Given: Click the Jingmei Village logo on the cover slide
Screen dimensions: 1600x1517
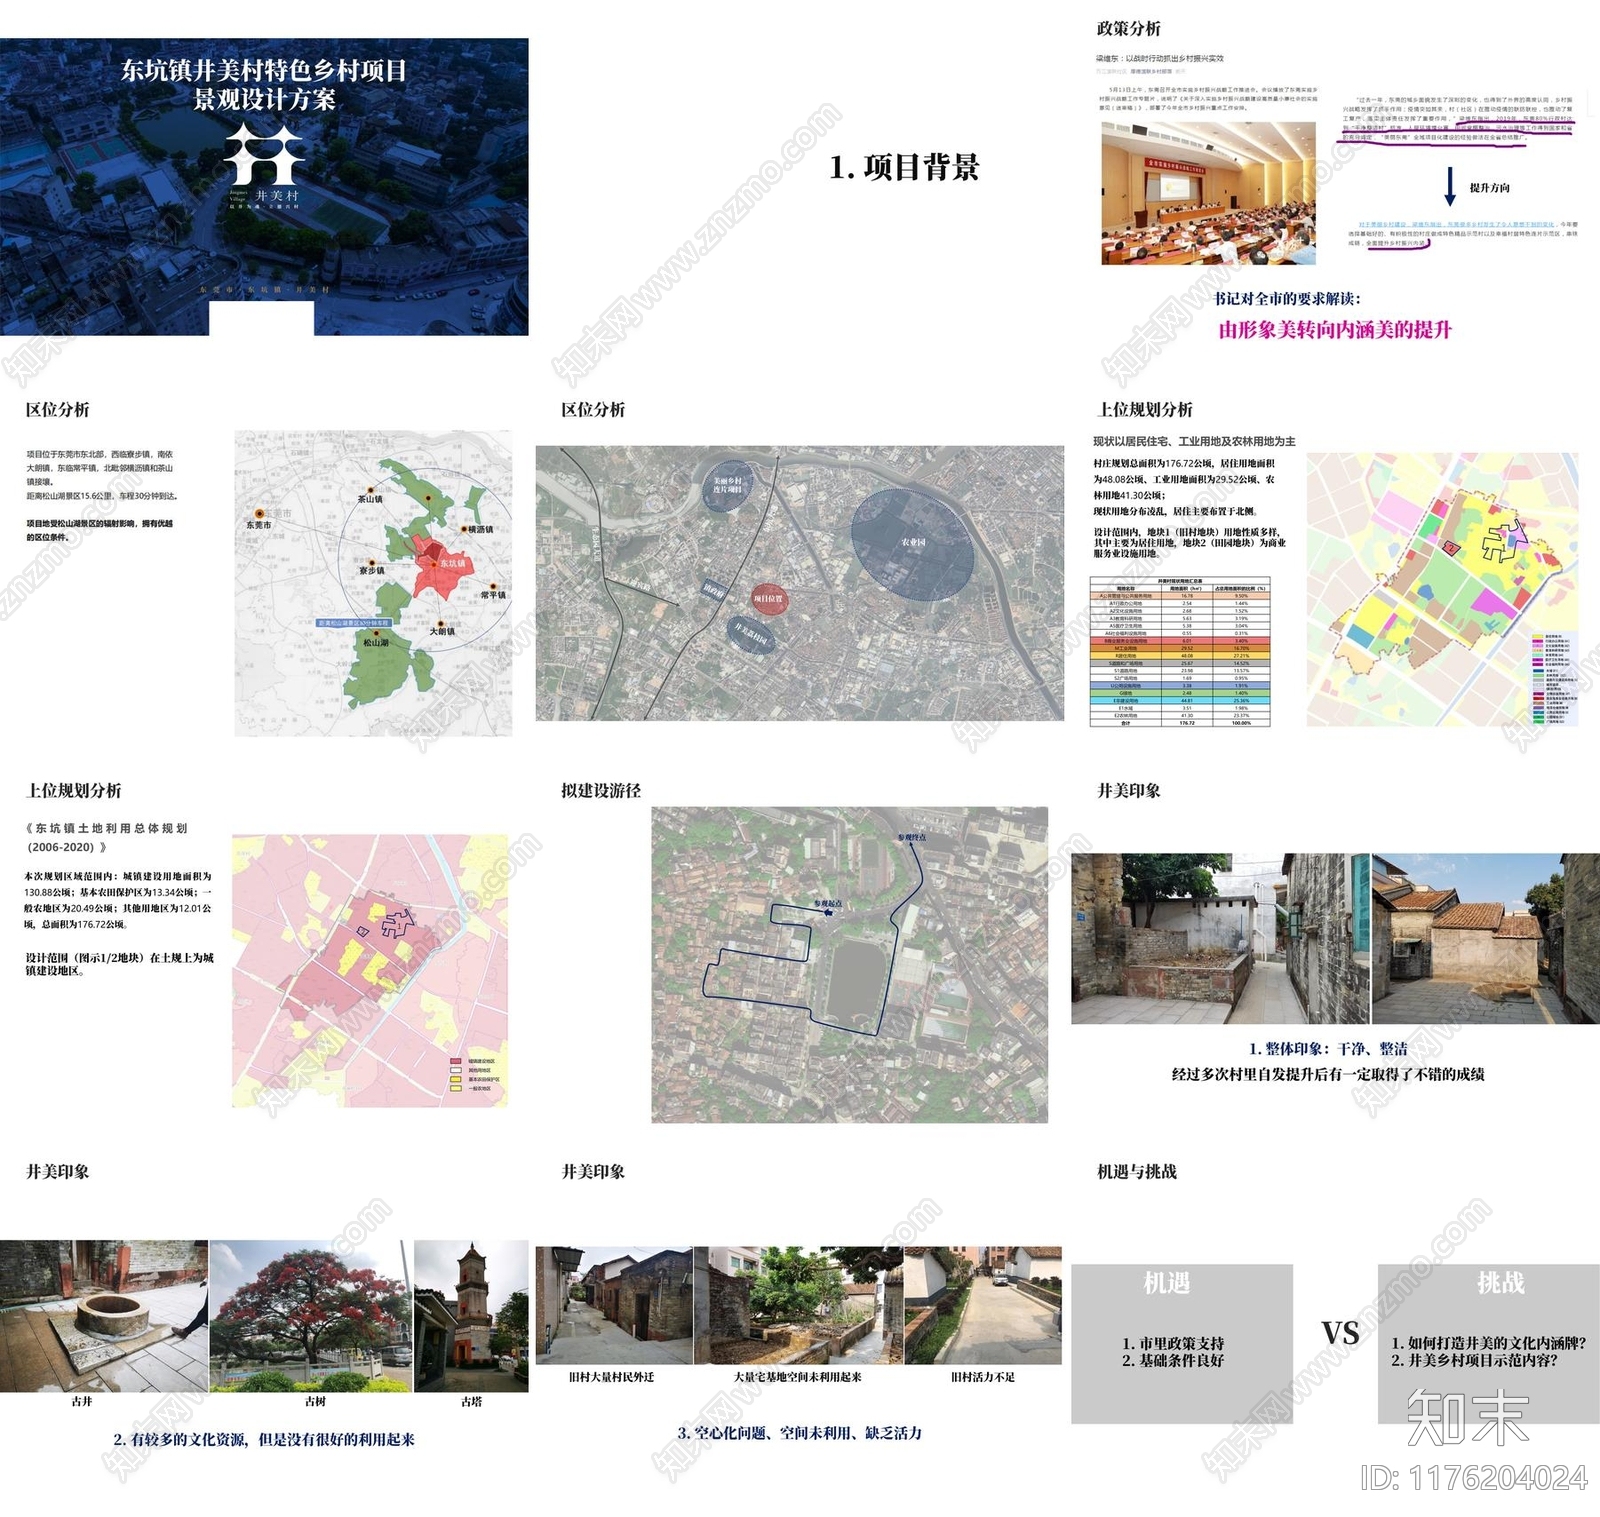Looking at the screenshot, I should 264,165.
